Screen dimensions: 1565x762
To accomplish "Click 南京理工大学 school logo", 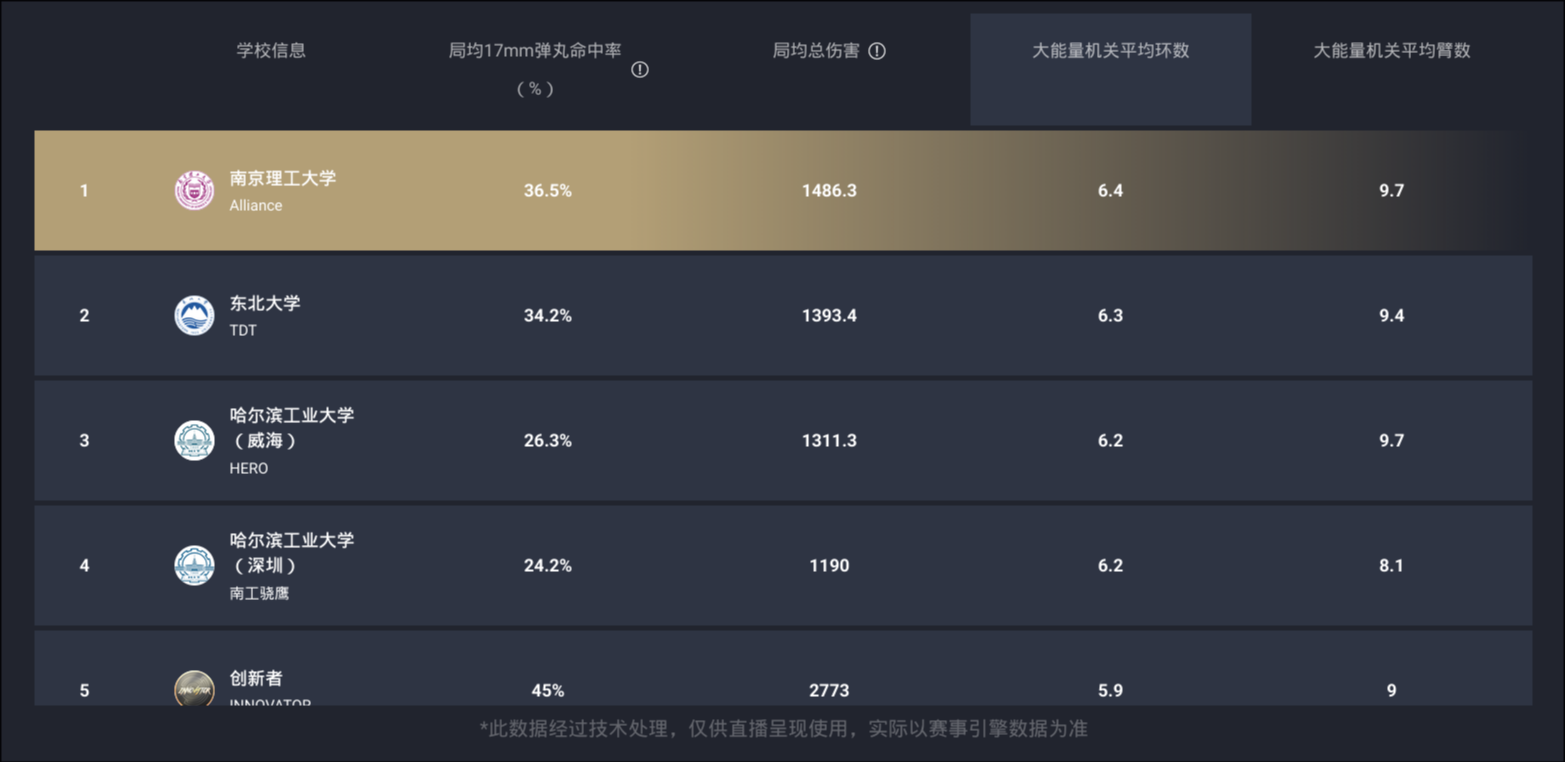I will 194,190.
